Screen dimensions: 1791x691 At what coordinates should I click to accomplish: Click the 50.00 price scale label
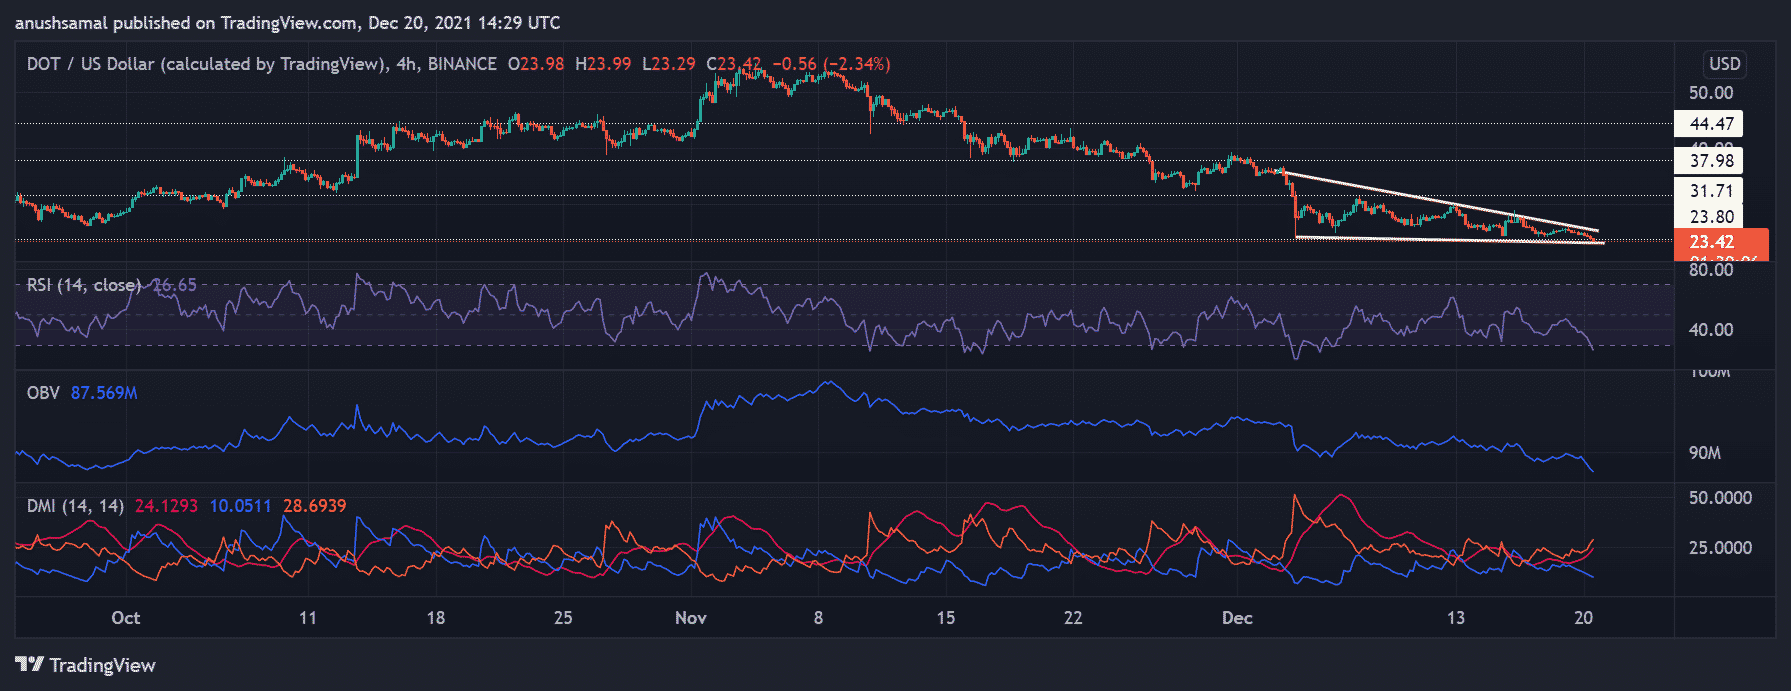click(x=1710, y=93)
